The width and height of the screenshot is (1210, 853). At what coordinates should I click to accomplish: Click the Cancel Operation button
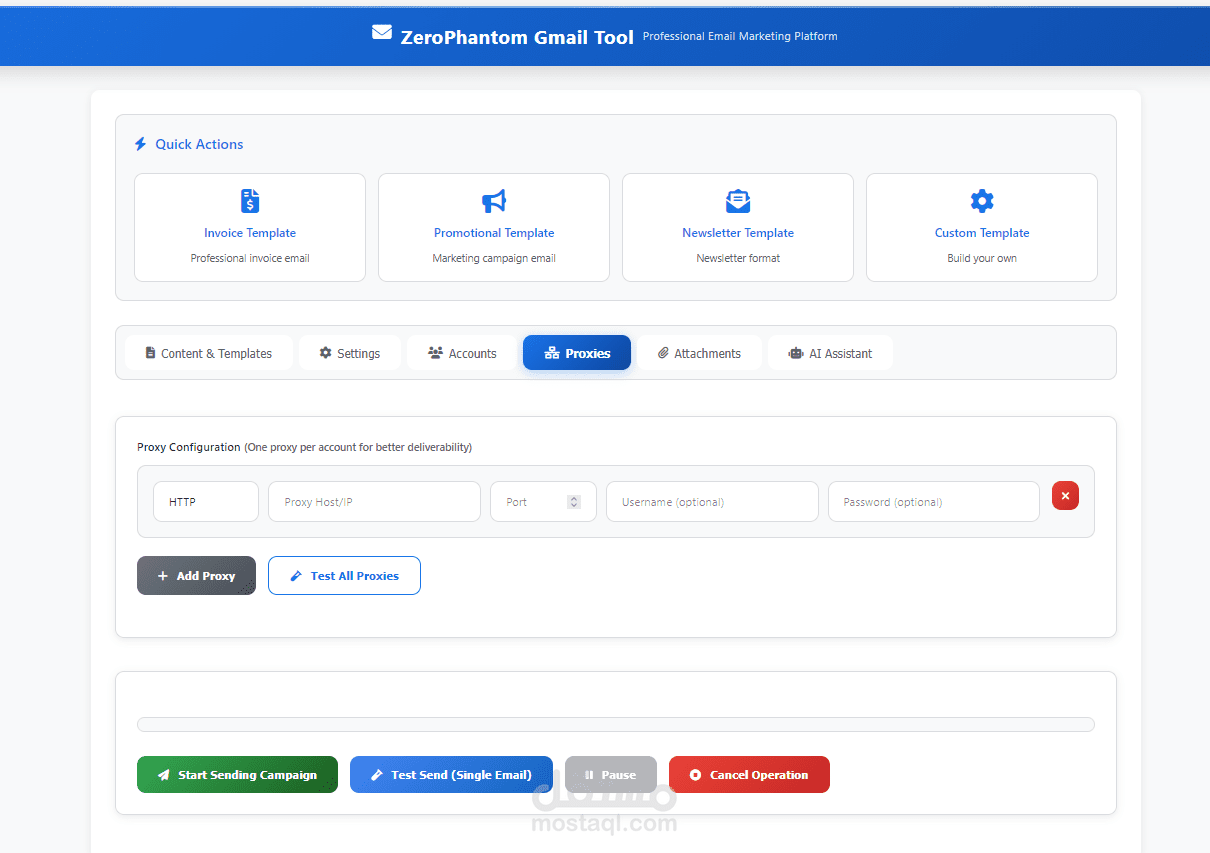pyautogui.click(x=749, y=775)
